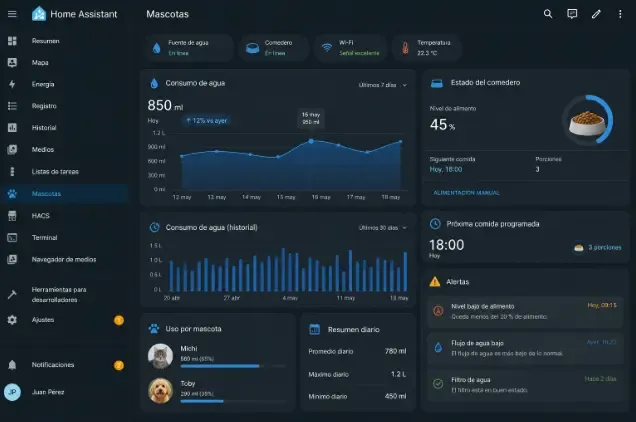
Task: Click the 16 may data point on chart
Action: (311, 141)
